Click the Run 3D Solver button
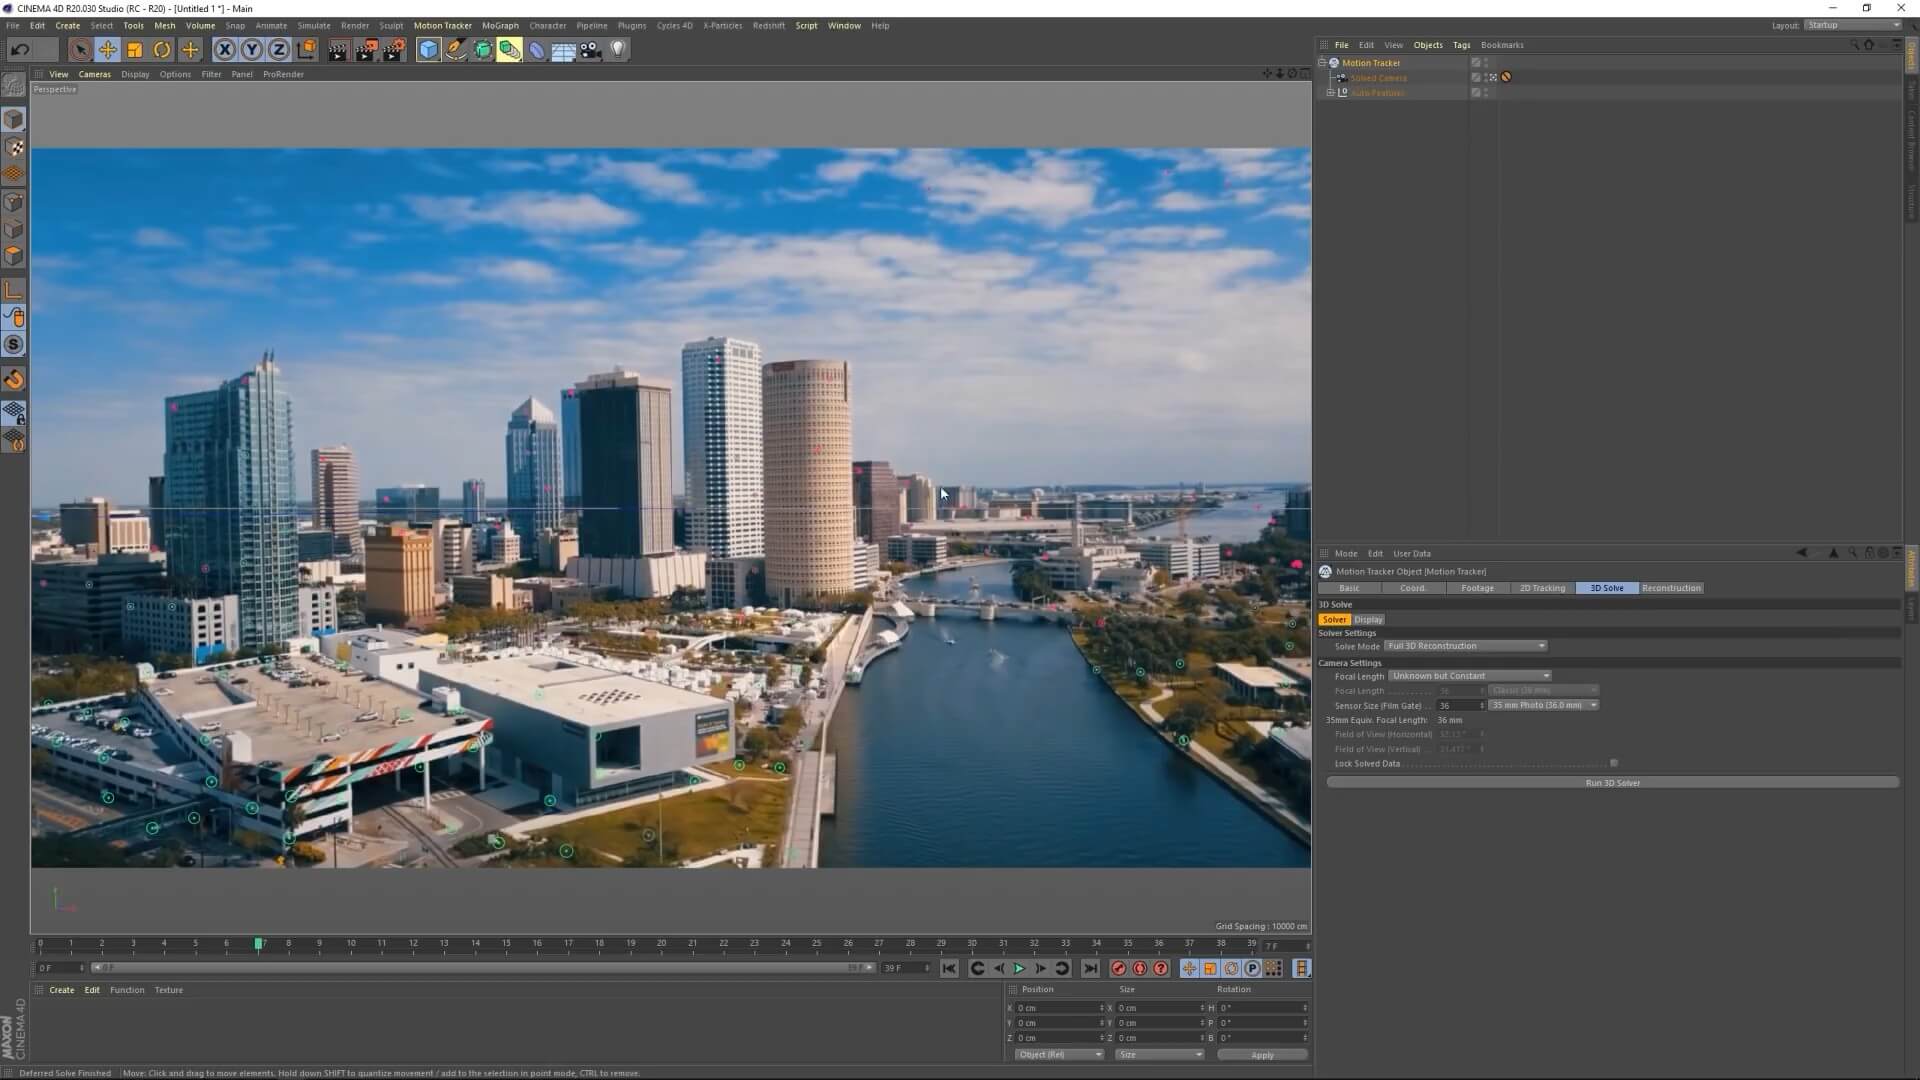This screenshot has width=1920, height=1080. coord(1612,783)
